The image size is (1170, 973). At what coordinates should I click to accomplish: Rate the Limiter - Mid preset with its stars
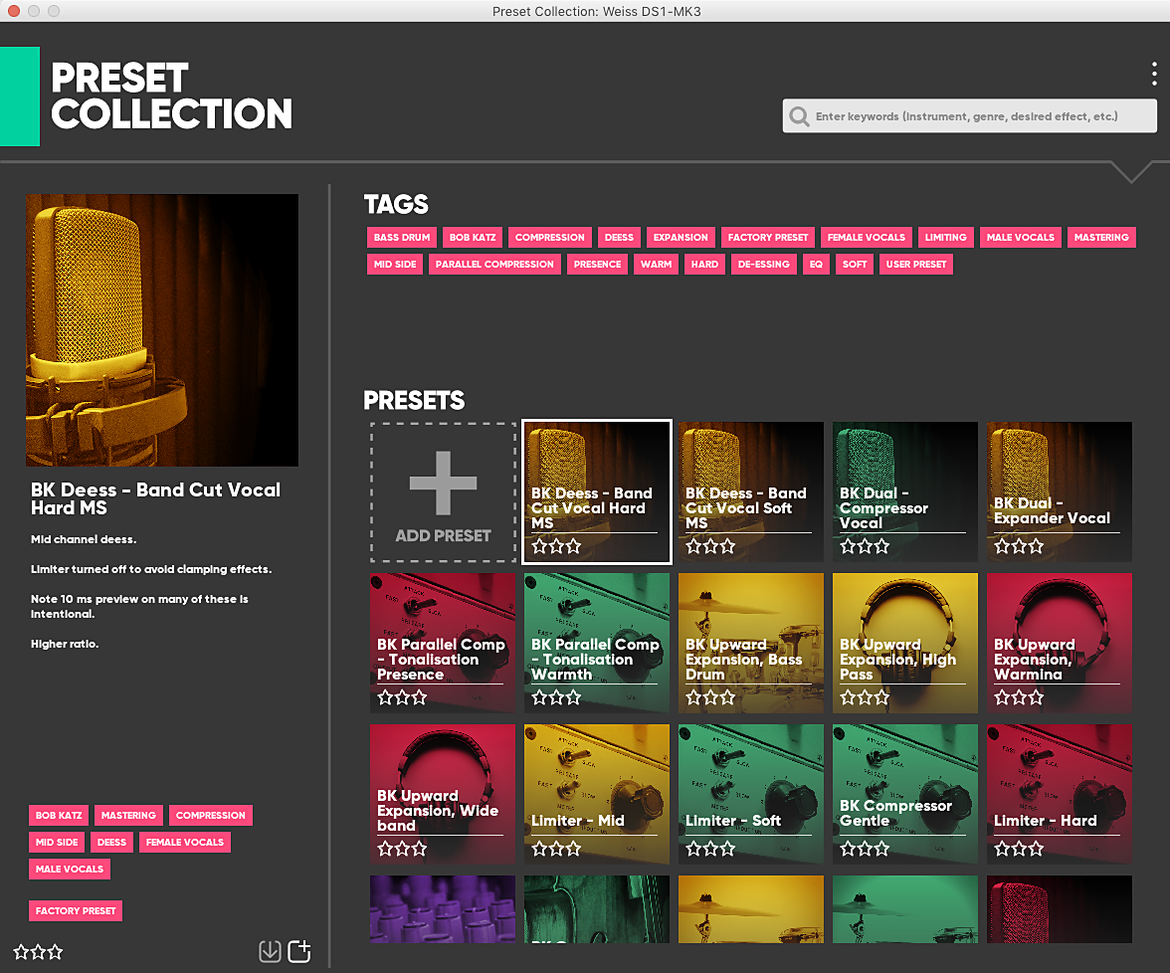click(556, 848)
